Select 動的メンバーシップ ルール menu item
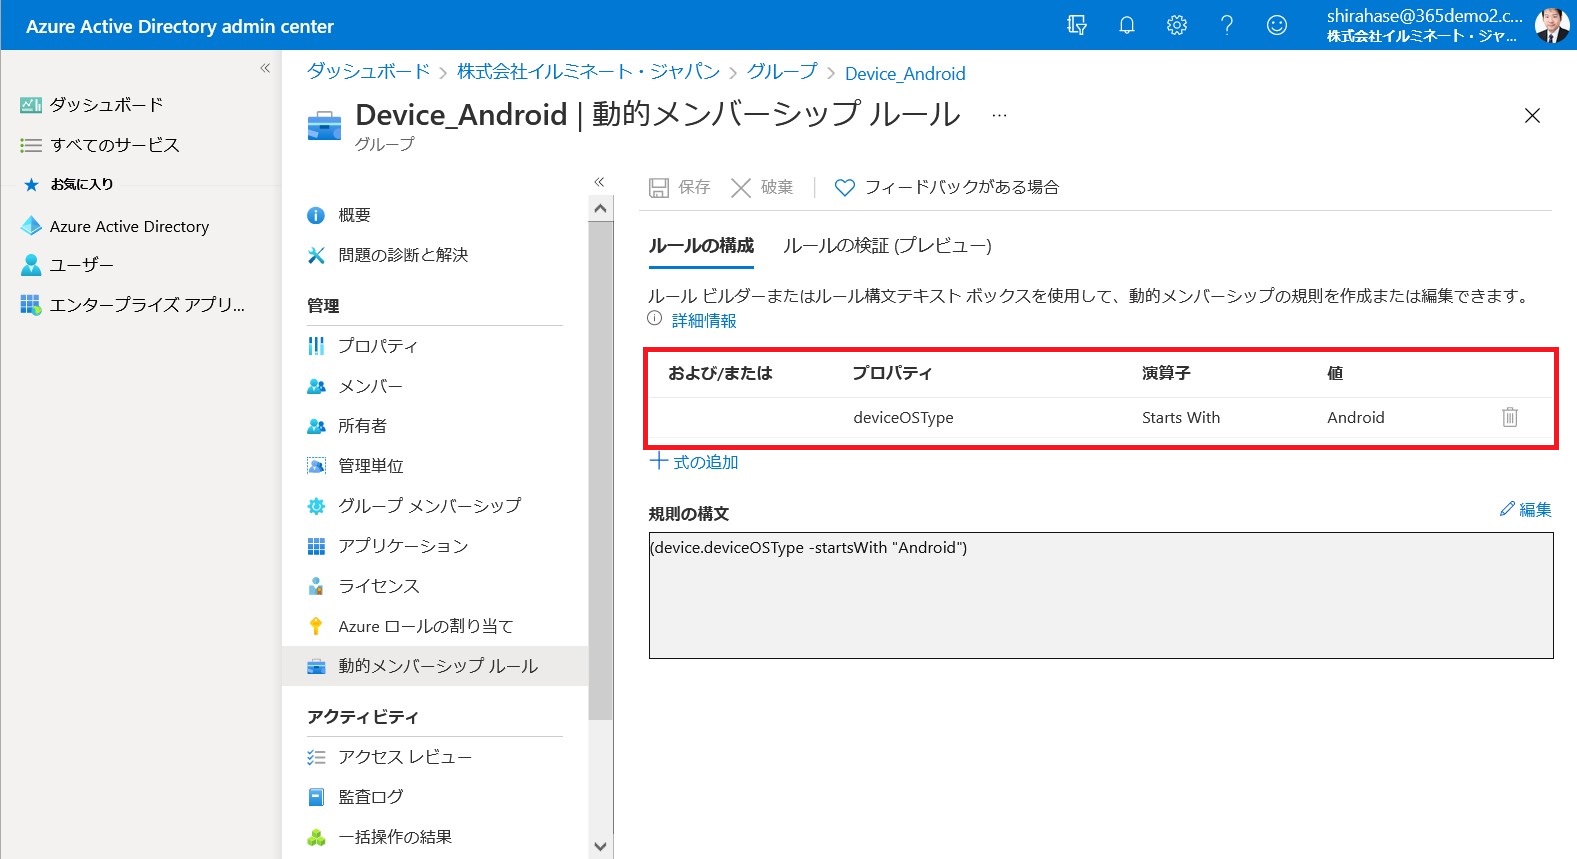Image resolution: width=1577 pixels, height=859 pixels. 435,666
